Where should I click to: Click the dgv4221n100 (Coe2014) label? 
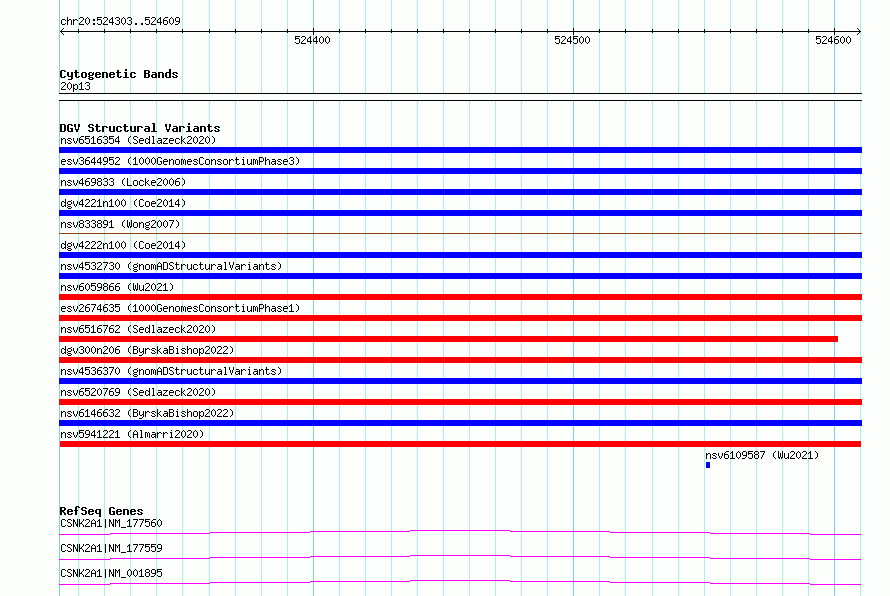pos(123,203)
